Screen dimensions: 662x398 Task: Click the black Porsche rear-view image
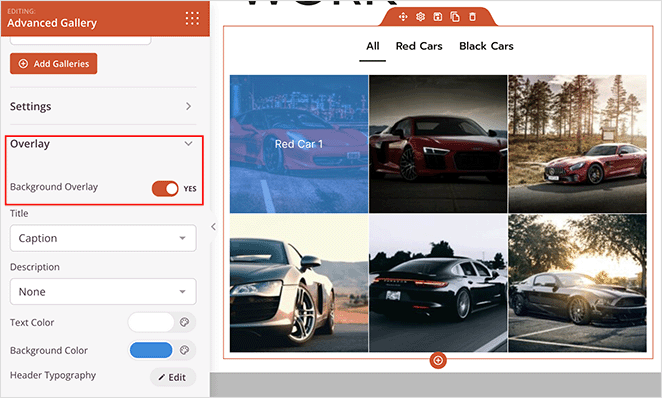coord(438,283)
